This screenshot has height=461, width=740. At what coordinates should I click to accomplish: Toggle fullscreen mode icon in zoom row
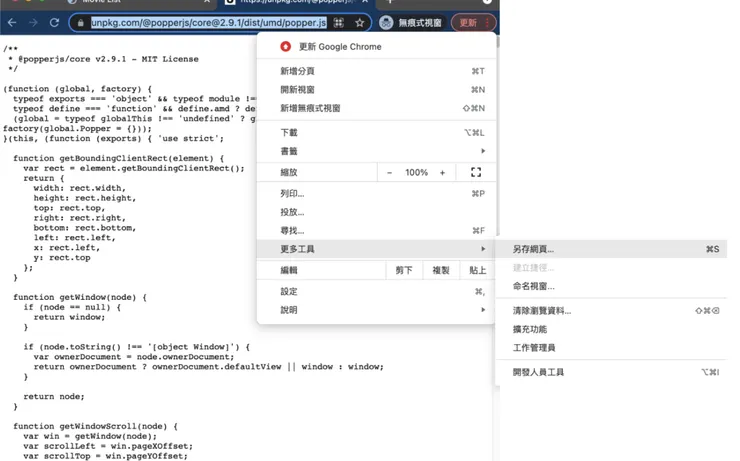[x=476, y=173]
